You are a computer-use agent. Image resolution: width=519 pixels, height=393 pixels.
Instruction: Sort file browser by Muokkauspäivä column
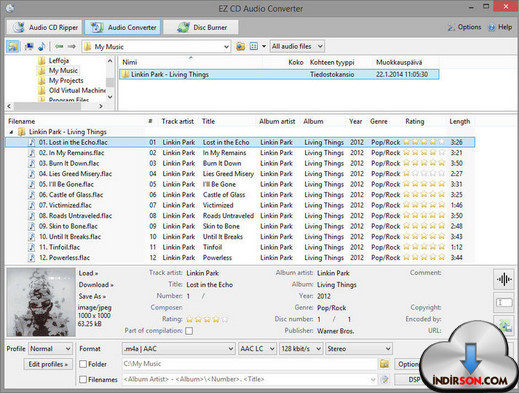click(399, 62)
